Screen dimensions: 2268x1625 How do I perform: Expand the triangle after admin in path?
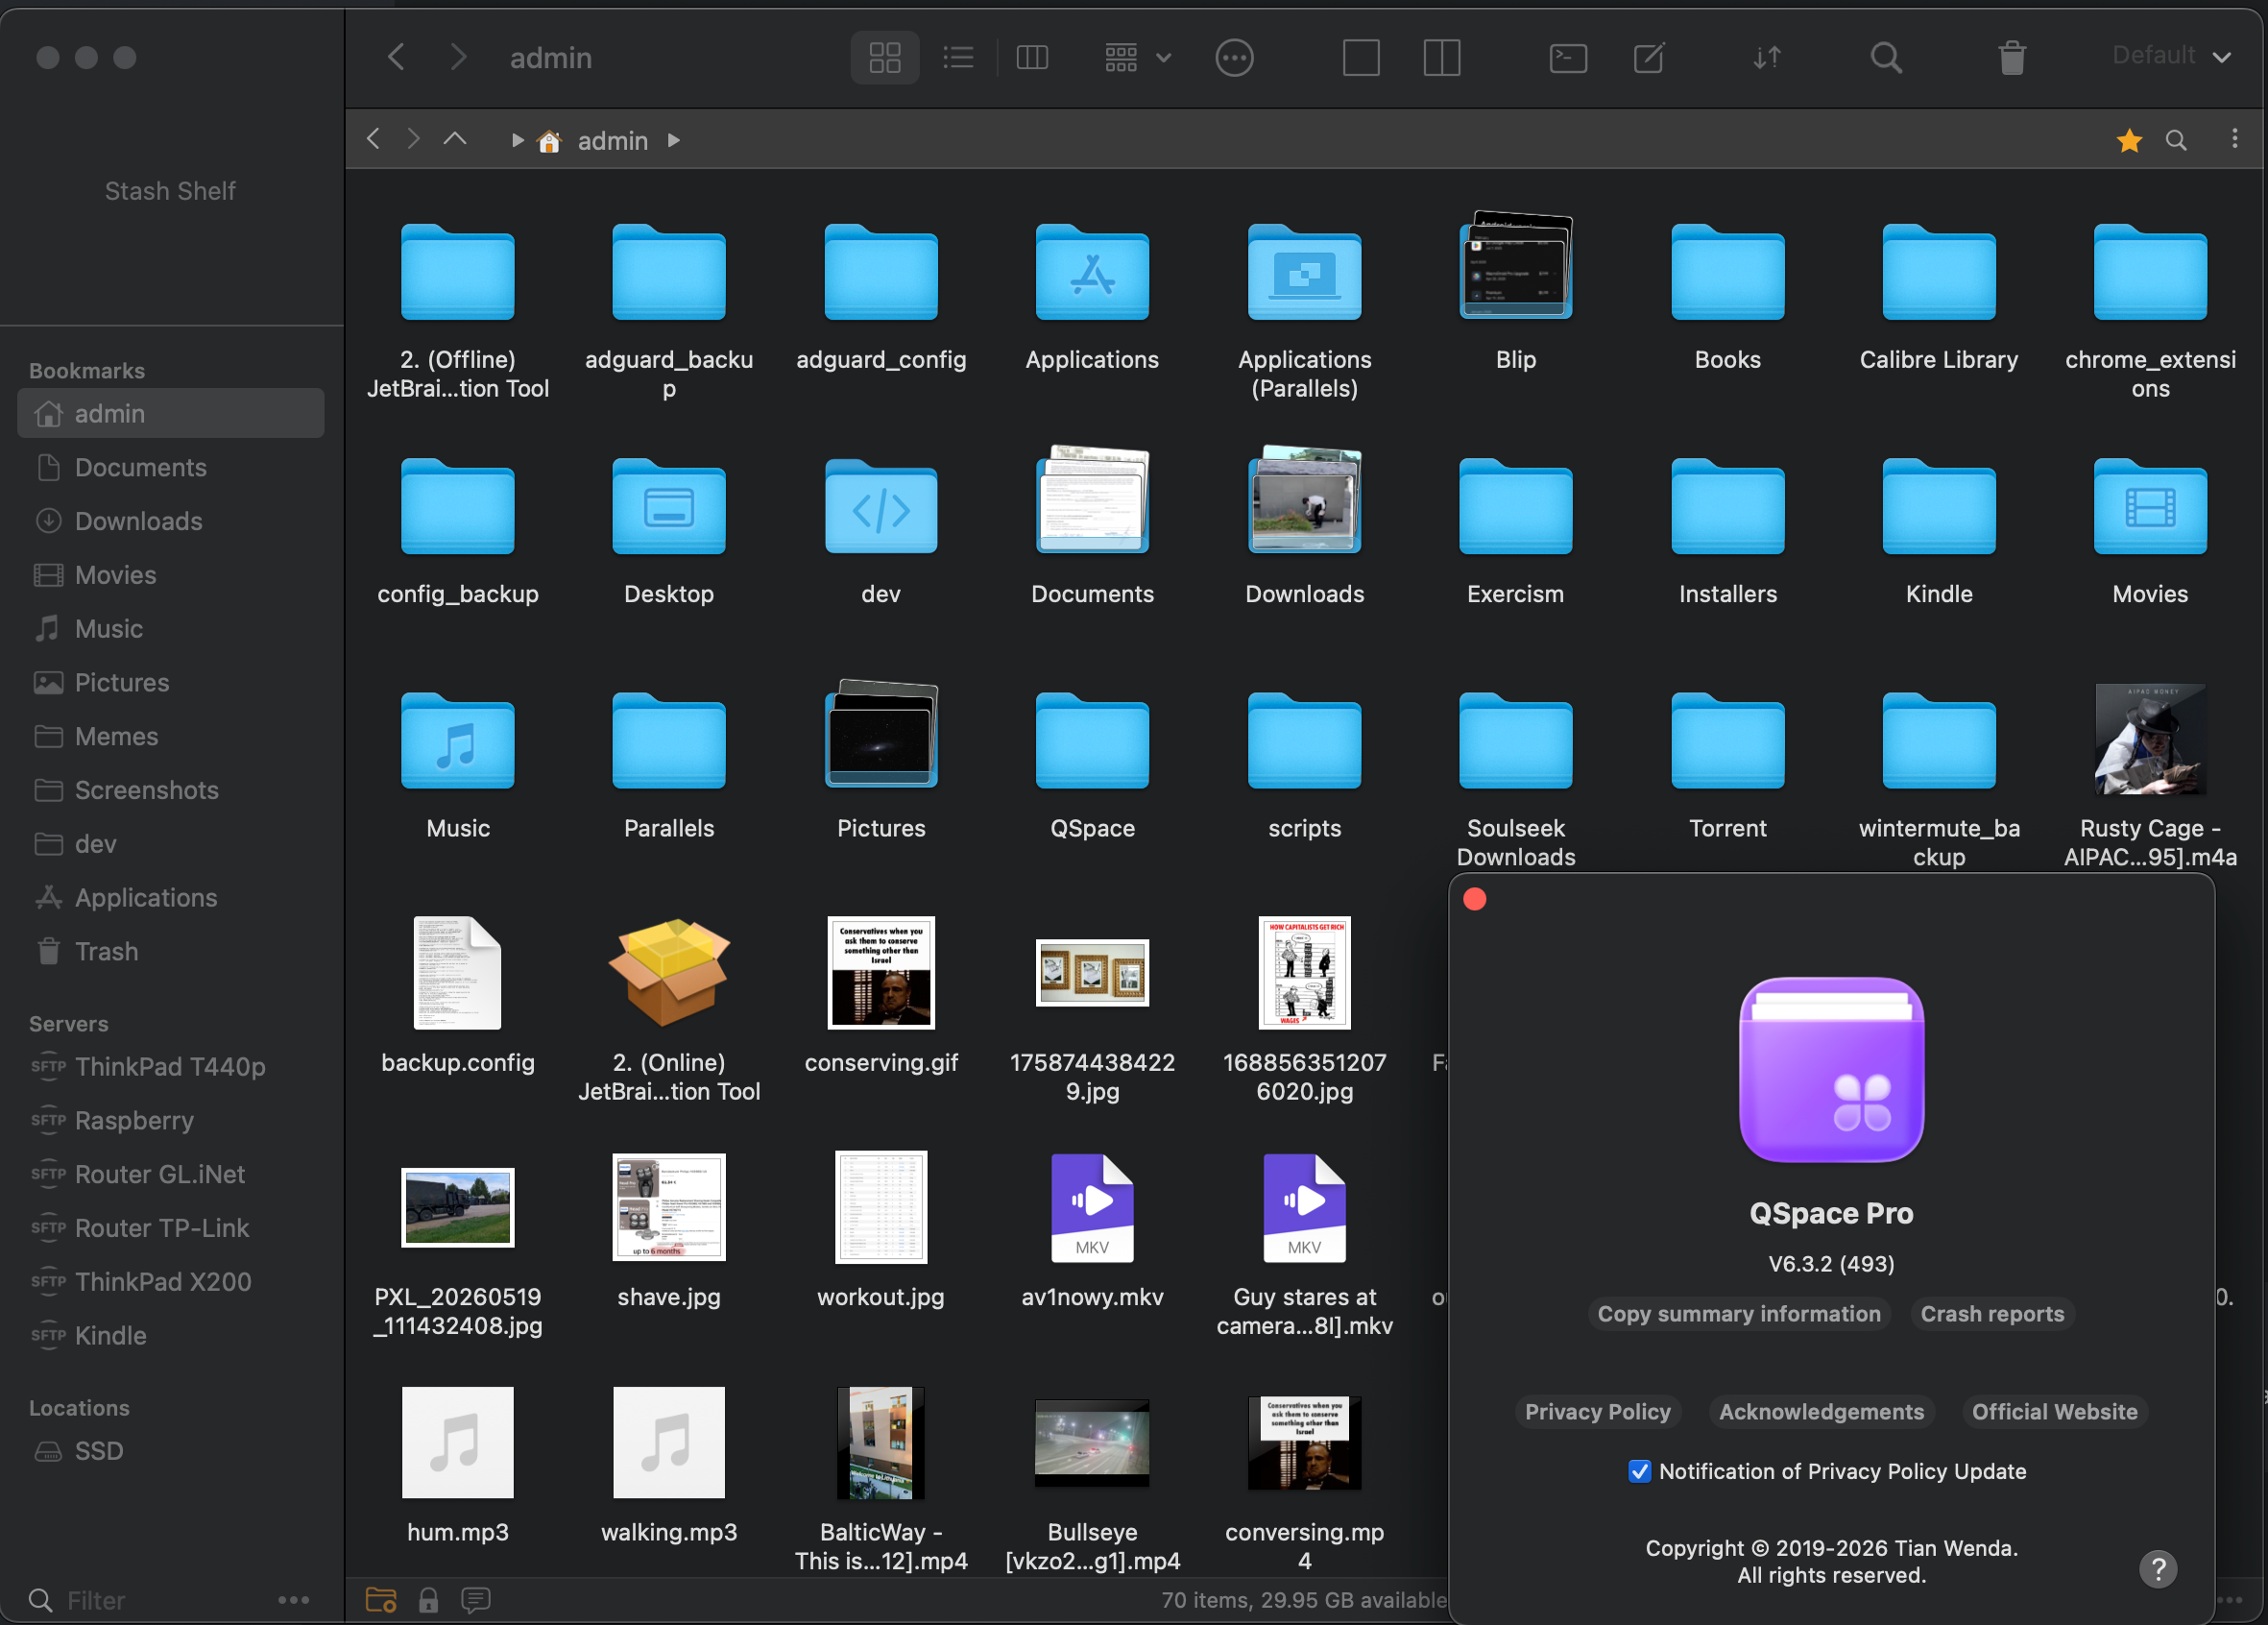[x=674, y=140]
